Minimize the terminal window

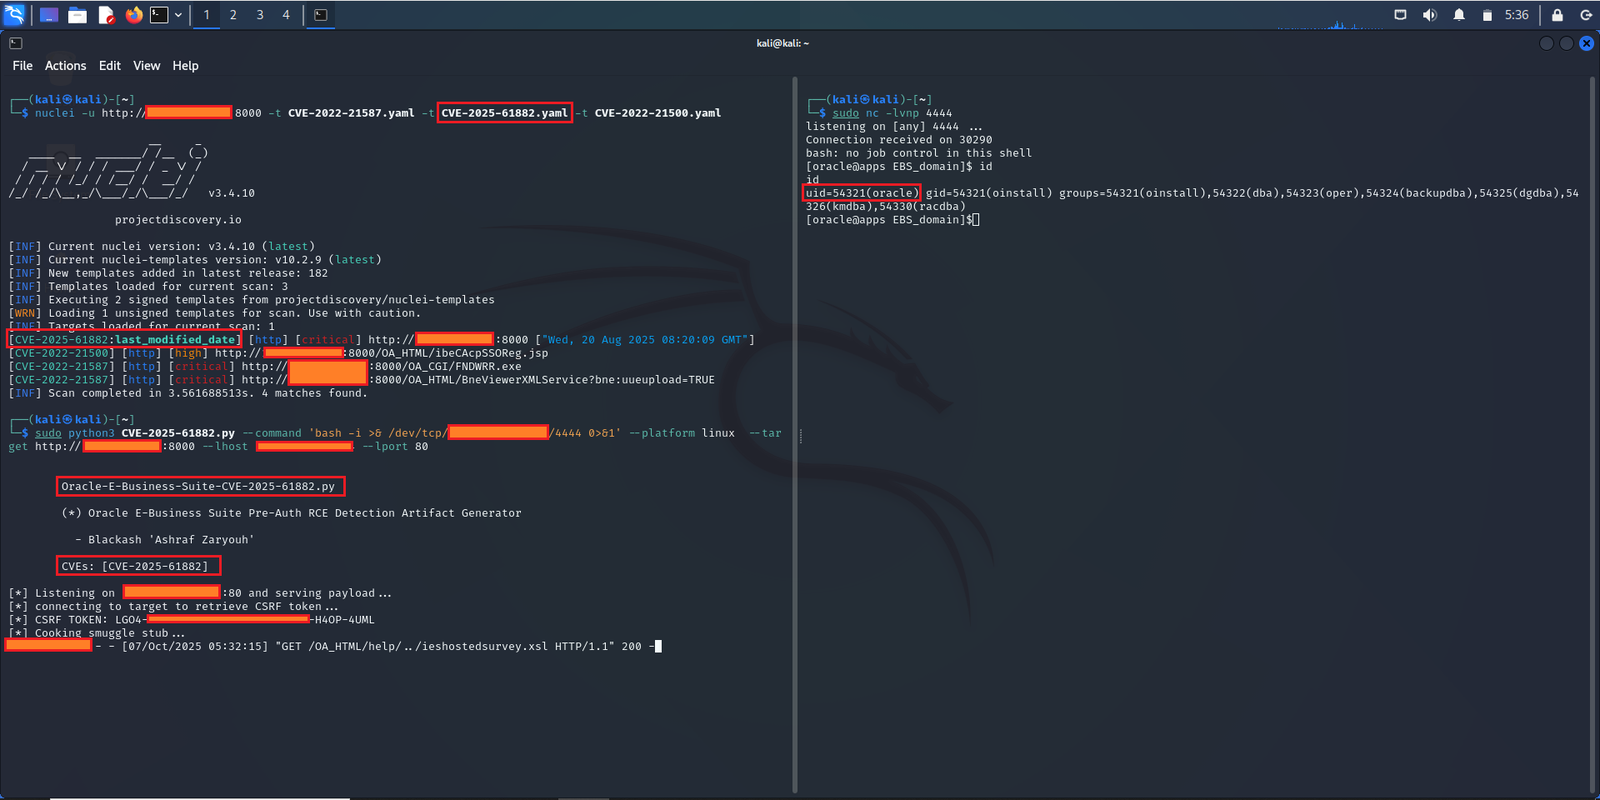pyautogui.click(x=1547, y=44)
